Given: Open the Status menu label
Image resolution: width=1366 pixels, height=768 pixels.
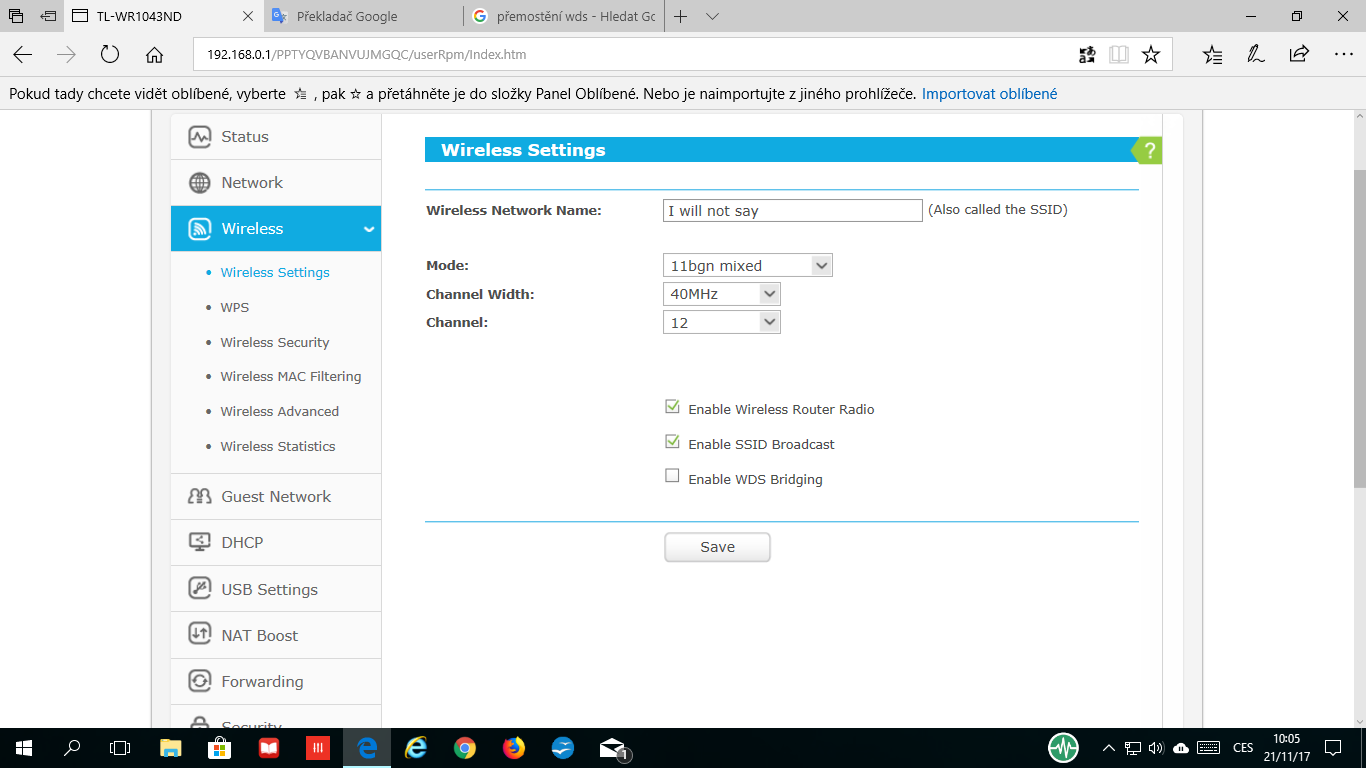Looking at the screenshot, I should [245, 137].
